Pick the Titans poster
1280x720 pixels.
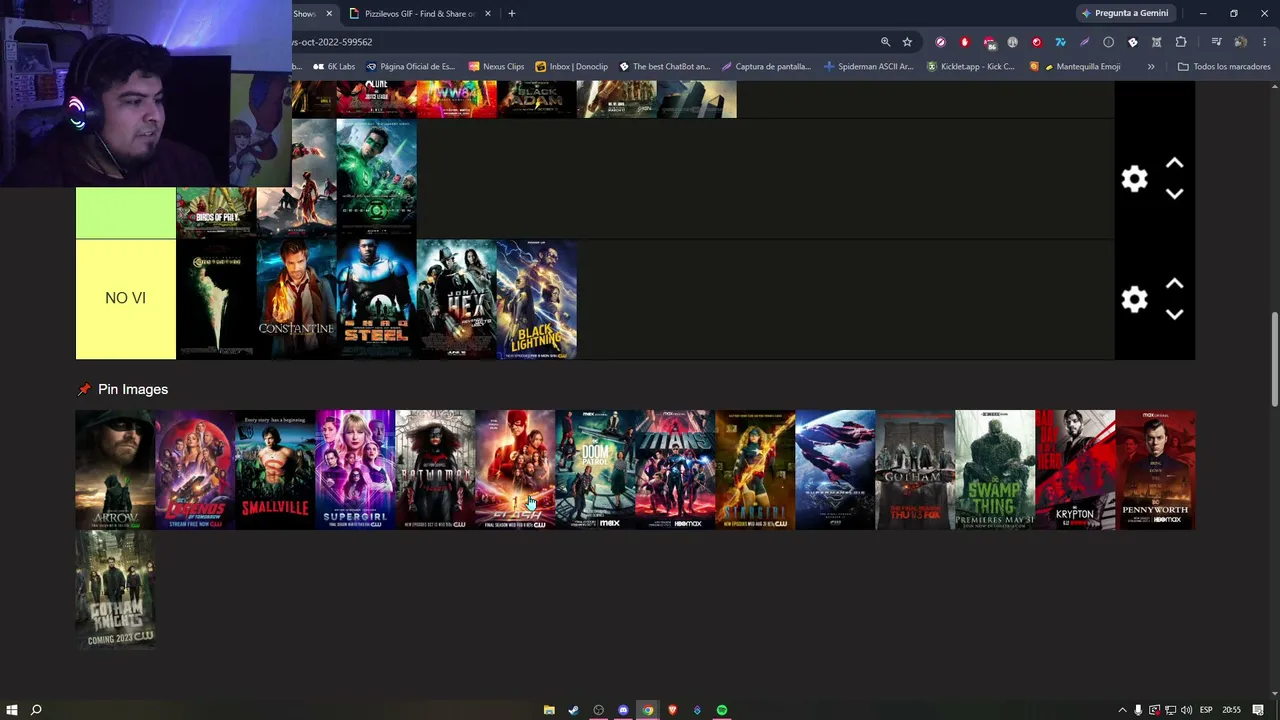(x=675, y=470)
